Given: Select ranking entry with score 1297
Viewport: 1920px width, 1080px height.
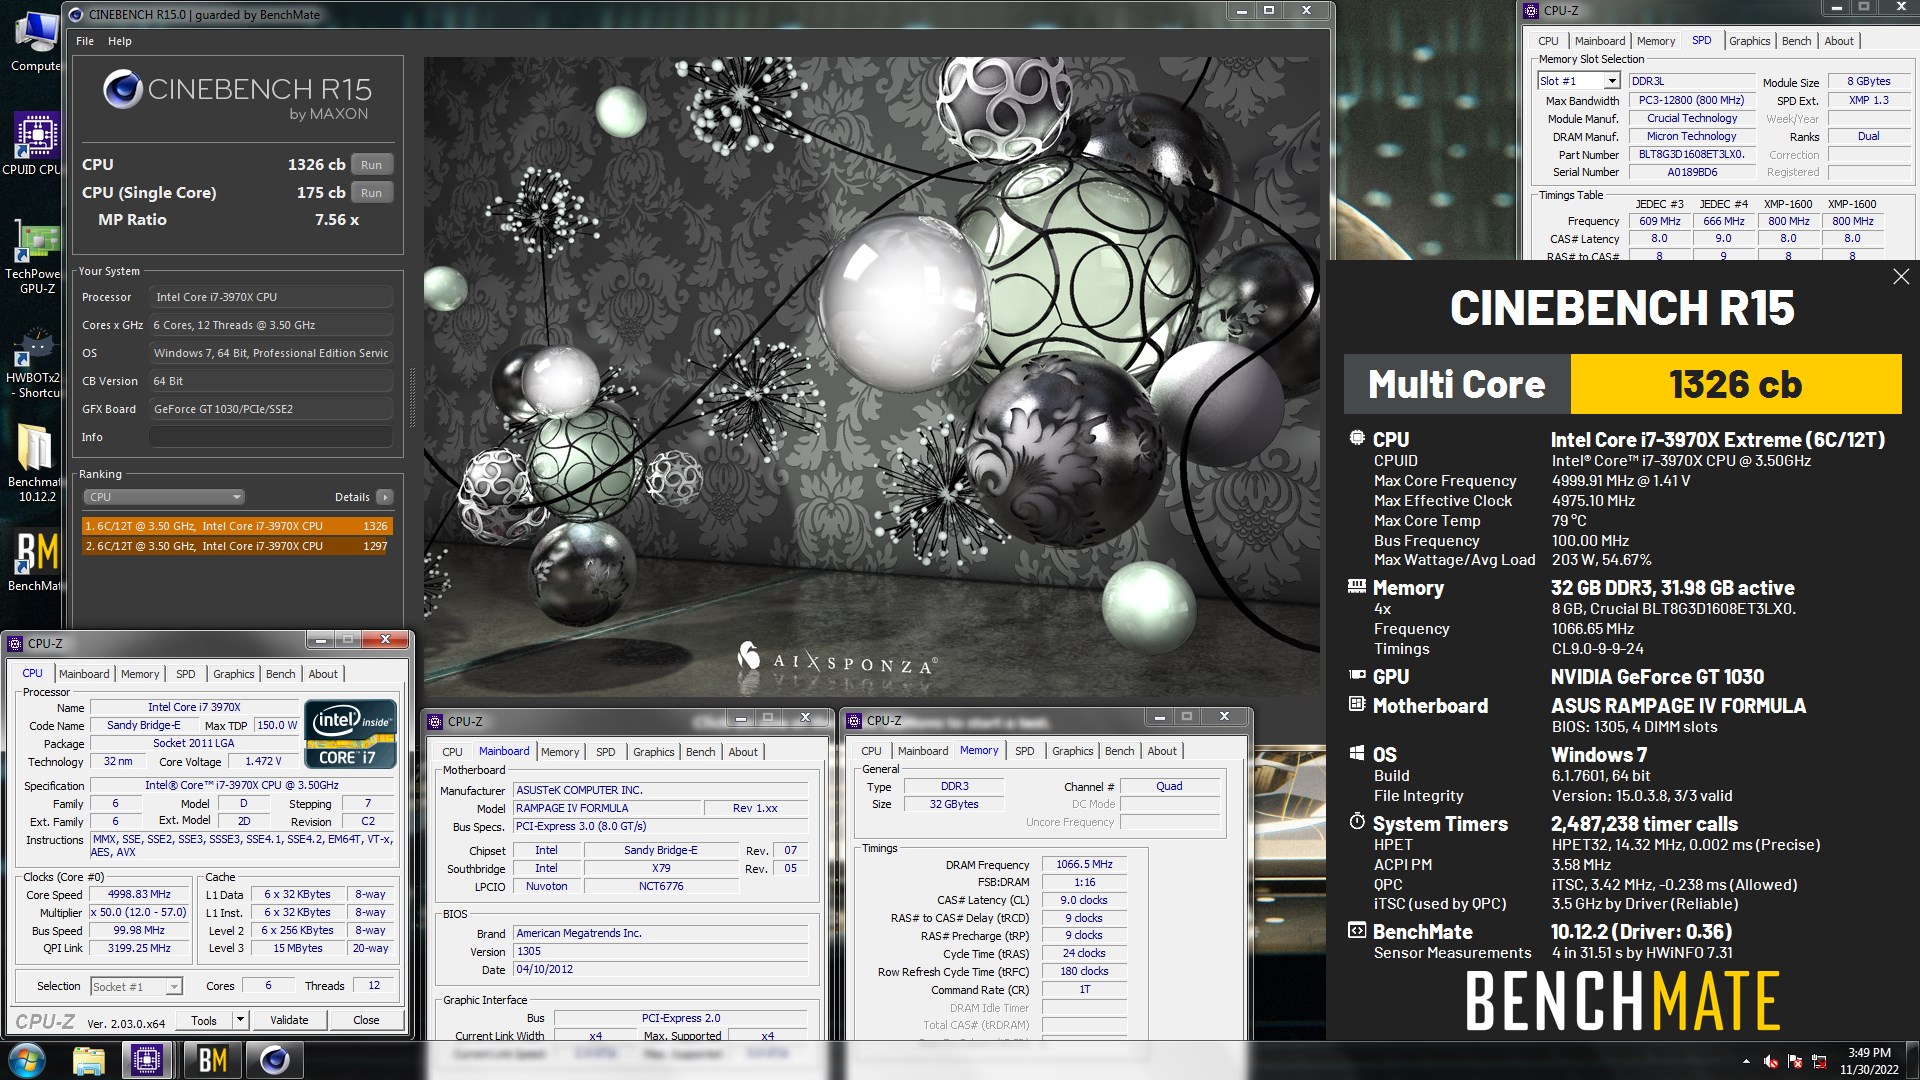Looking at the screenshot, I should (237, 546).
